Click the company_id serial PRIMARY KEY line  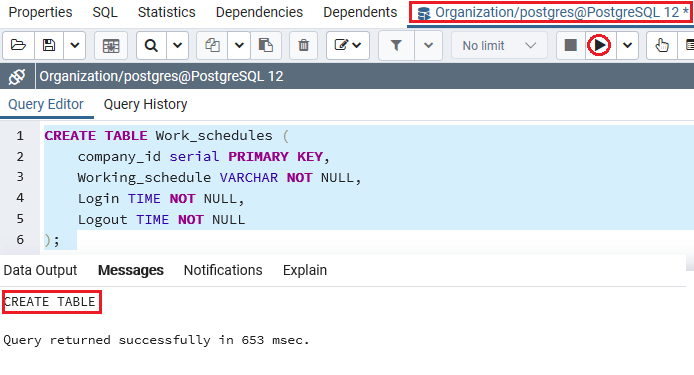click(x=204, y=157)
